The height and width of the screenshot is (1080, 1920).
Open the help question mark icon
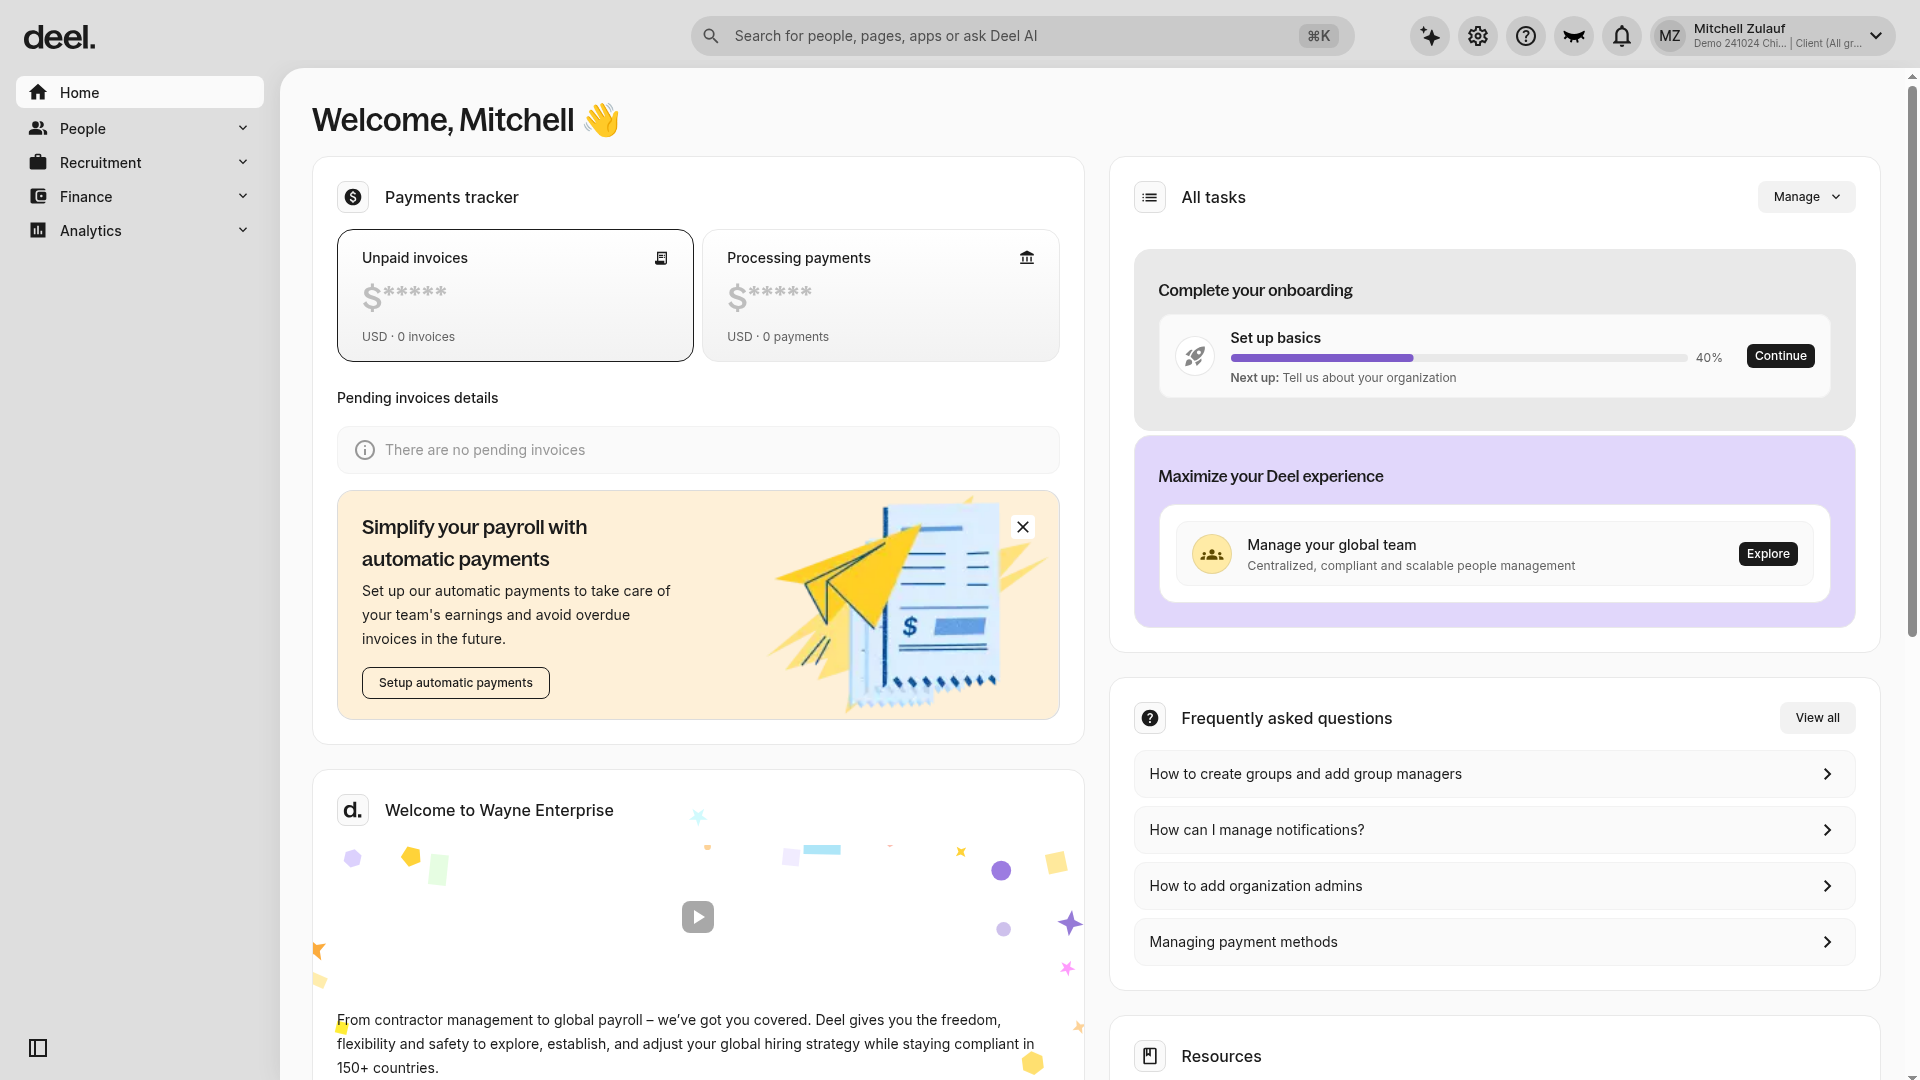1526,36
